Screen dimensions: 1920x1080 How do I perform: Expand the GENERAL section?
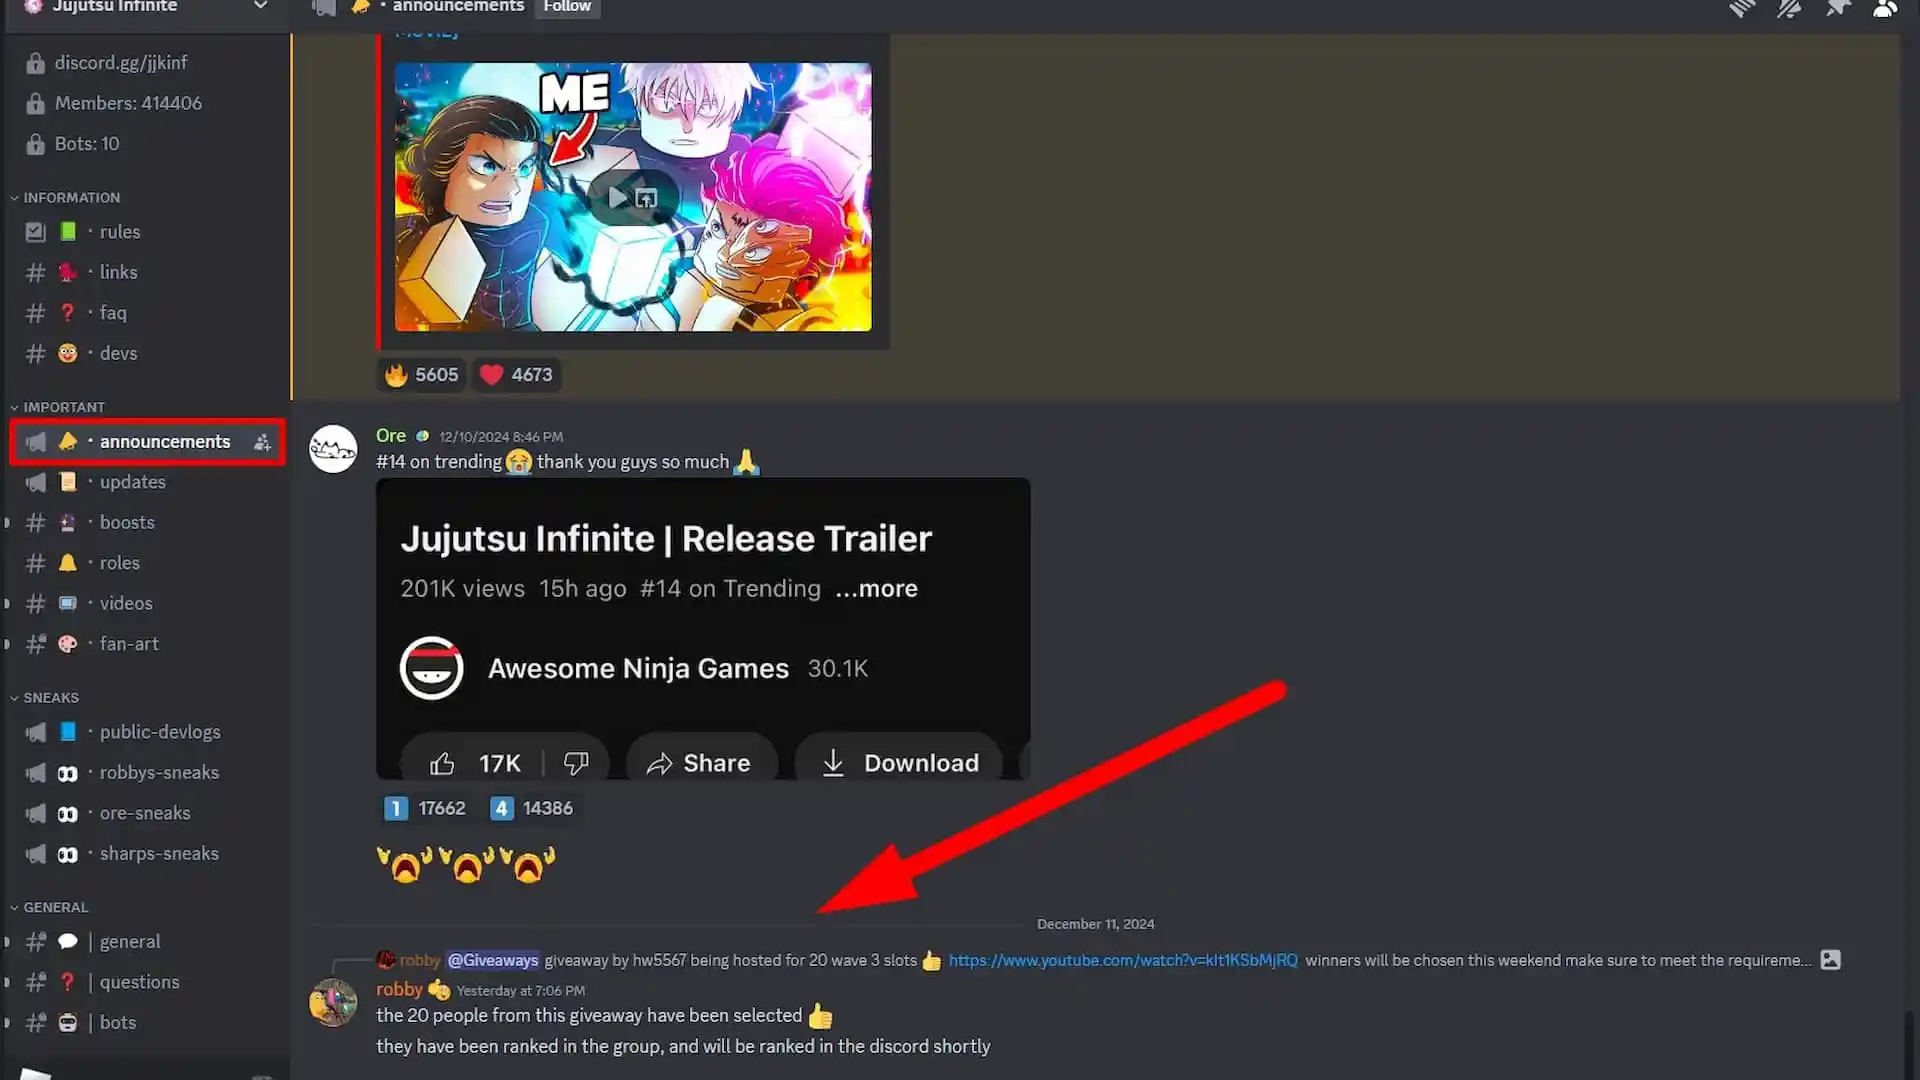(53, 907)
